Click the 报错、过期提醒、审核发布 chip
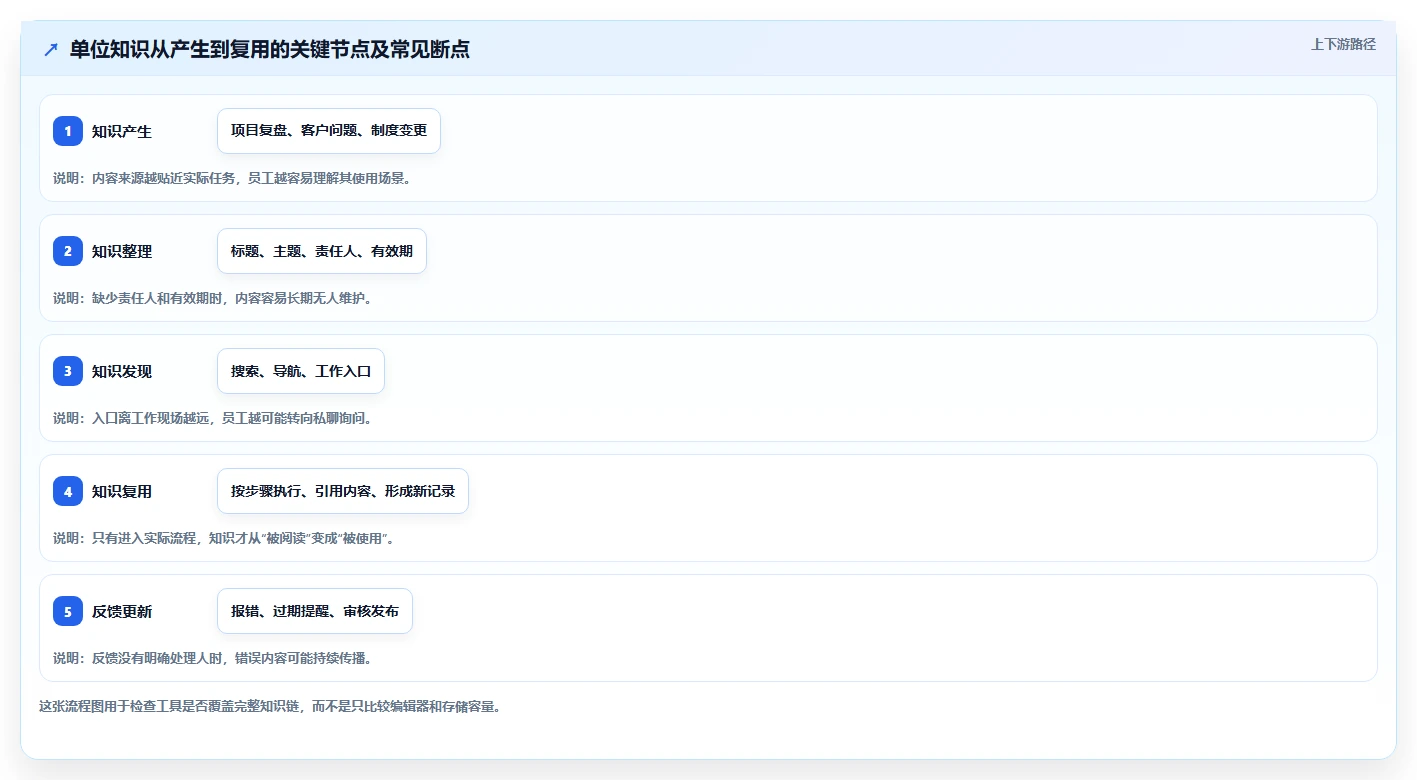This screenshot has width=1417, height=780. tap(315, 611)
